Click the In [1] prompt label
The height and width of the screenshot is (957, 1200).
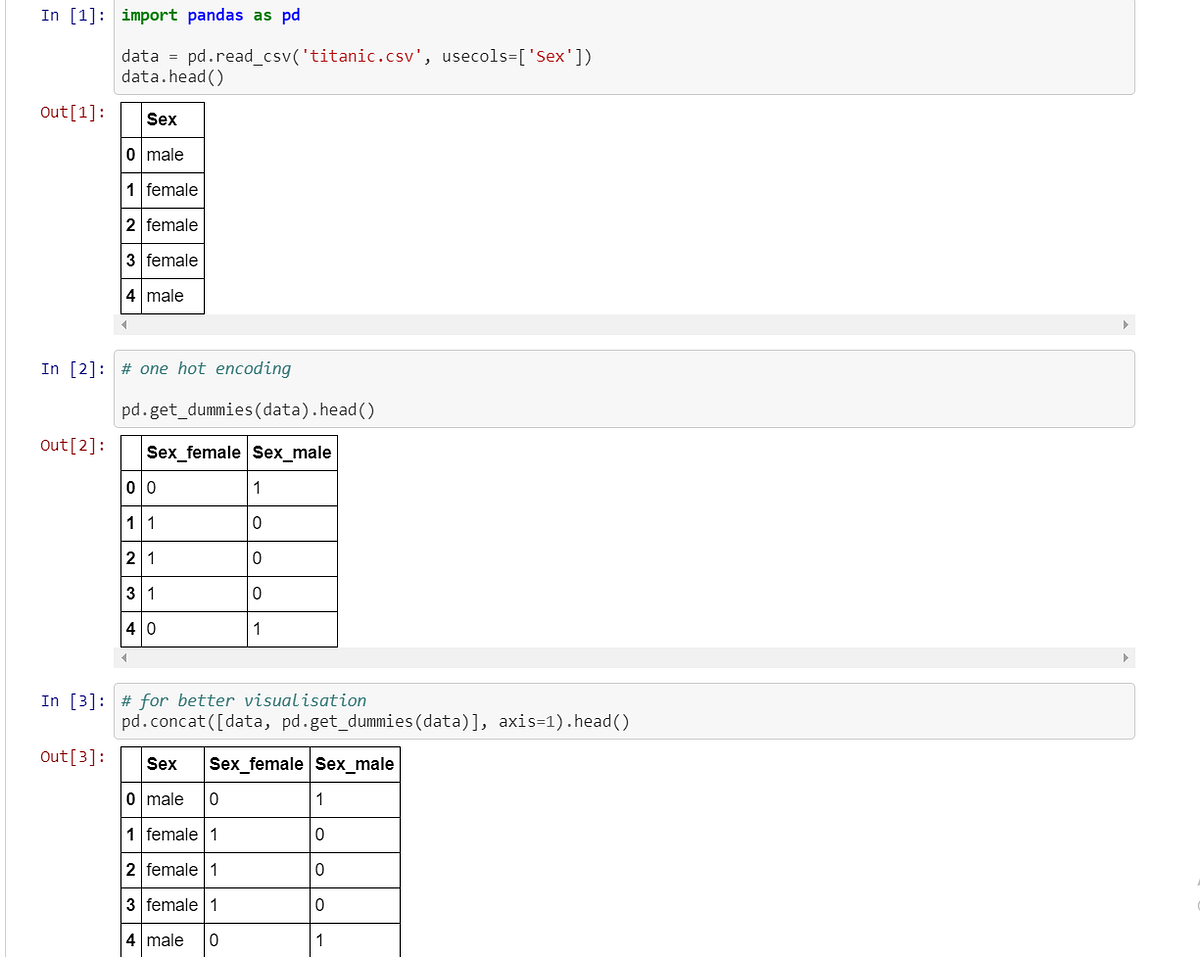tap(71, 15)
